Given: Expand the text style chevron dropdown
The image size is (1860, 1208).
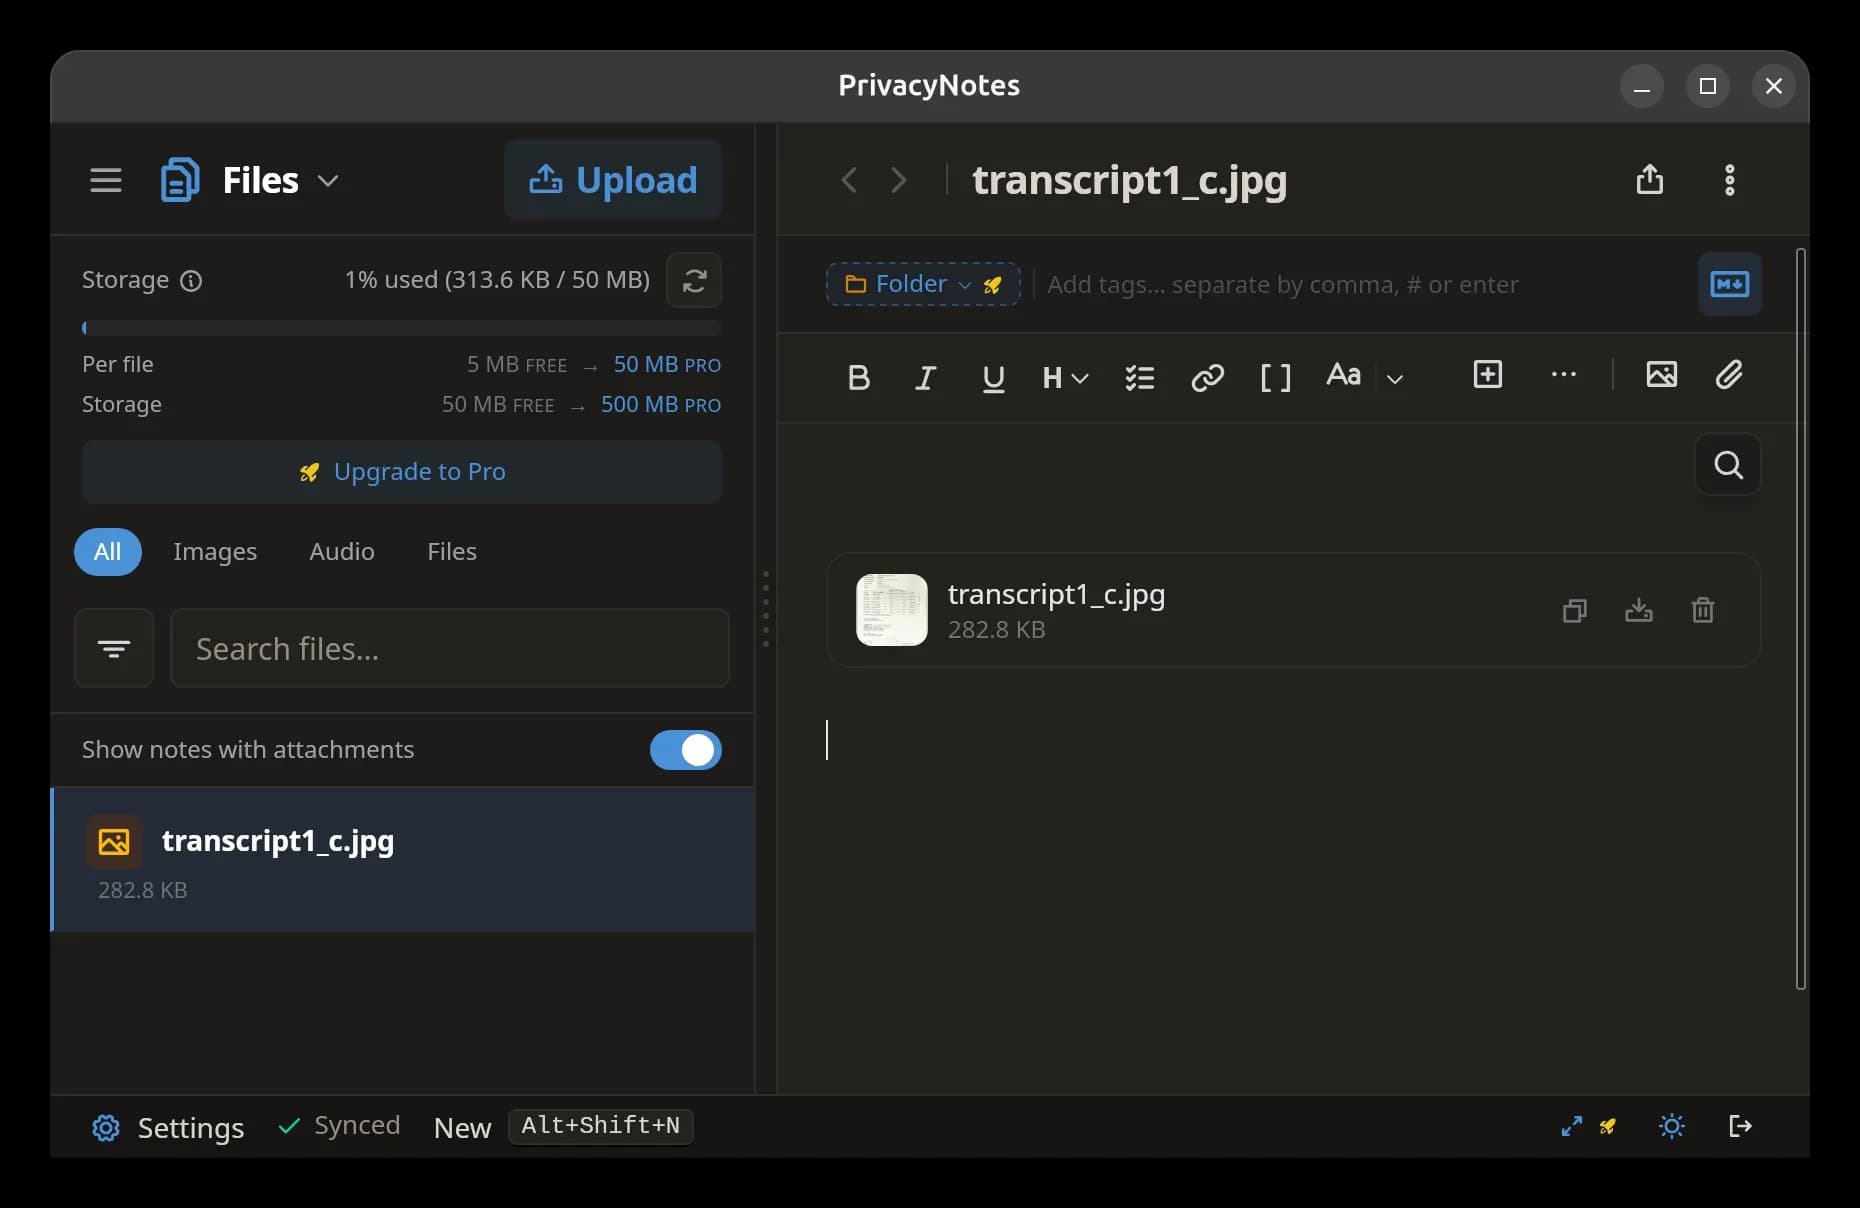Looking at the screenshot, I should [1395, 378].
